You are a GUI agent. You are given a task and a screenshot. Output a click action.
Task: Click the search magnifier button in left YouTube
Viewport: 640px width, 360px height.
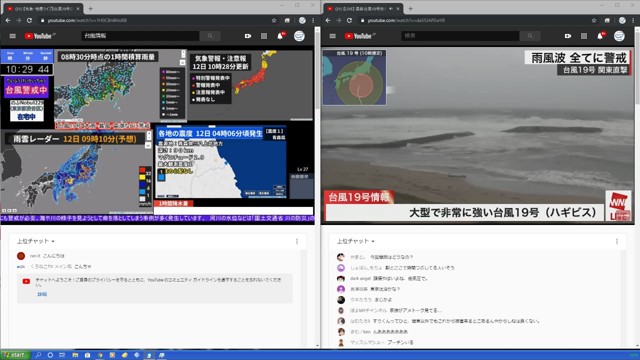pyautogui.click(x=210, y=36)
